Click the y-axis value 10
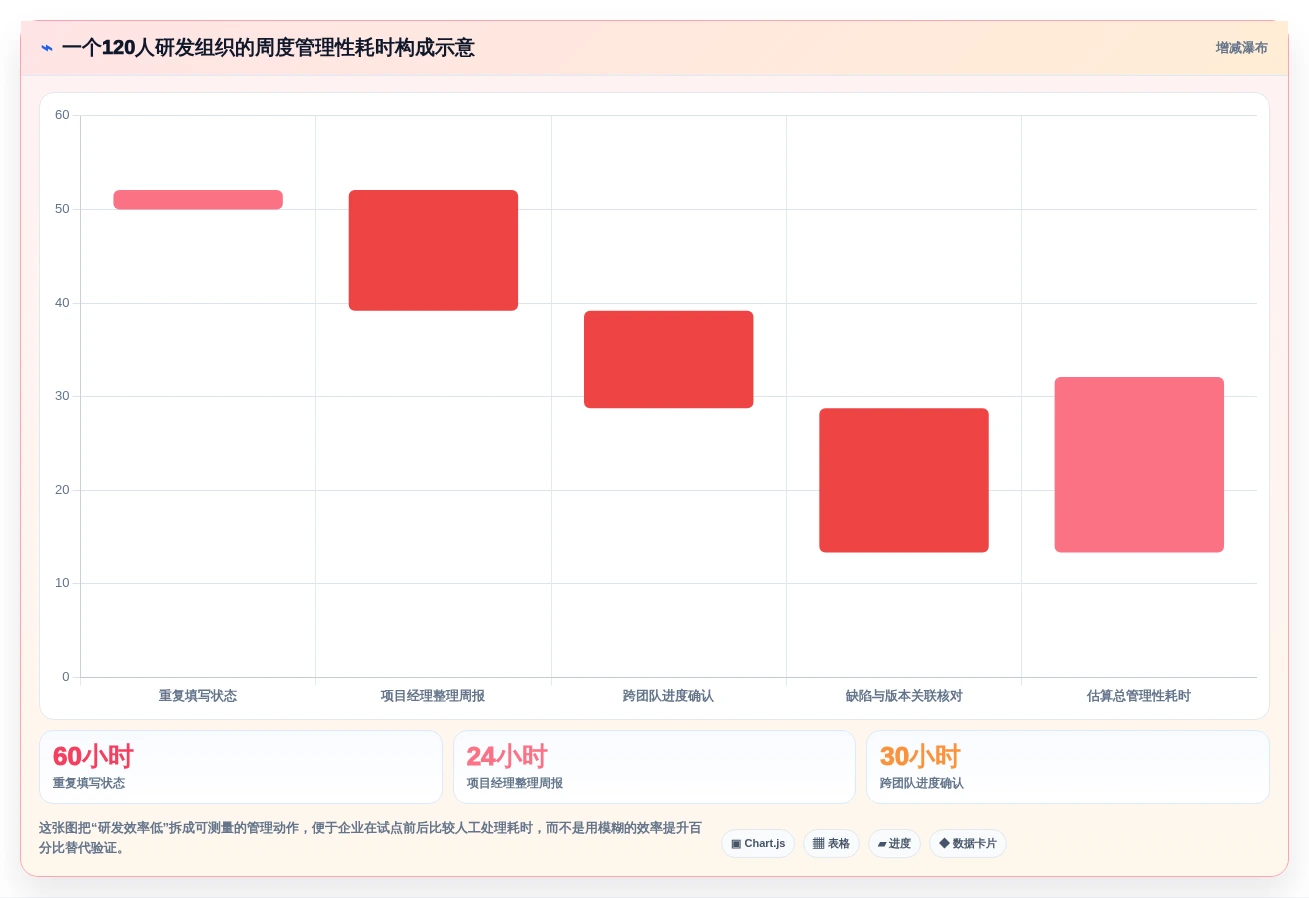 (x=62, y=583)
